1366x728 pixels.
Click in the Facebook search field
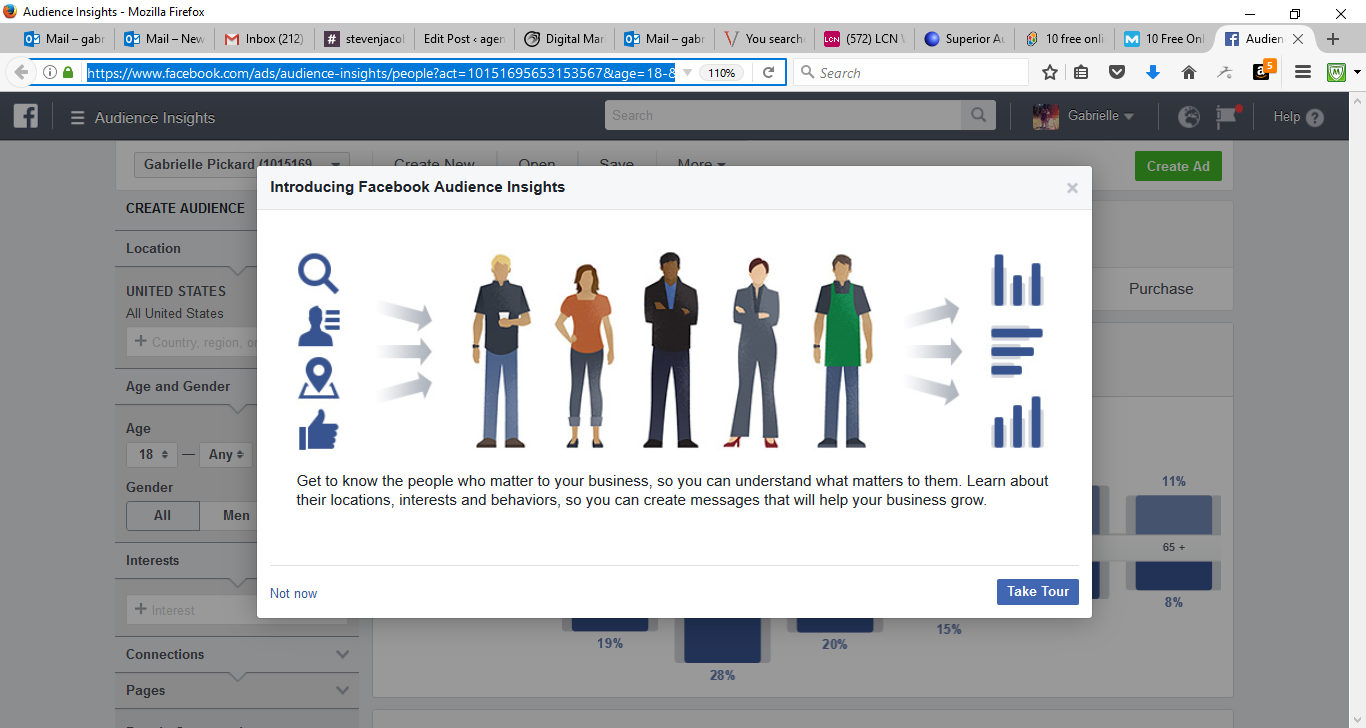pos(783,116)
